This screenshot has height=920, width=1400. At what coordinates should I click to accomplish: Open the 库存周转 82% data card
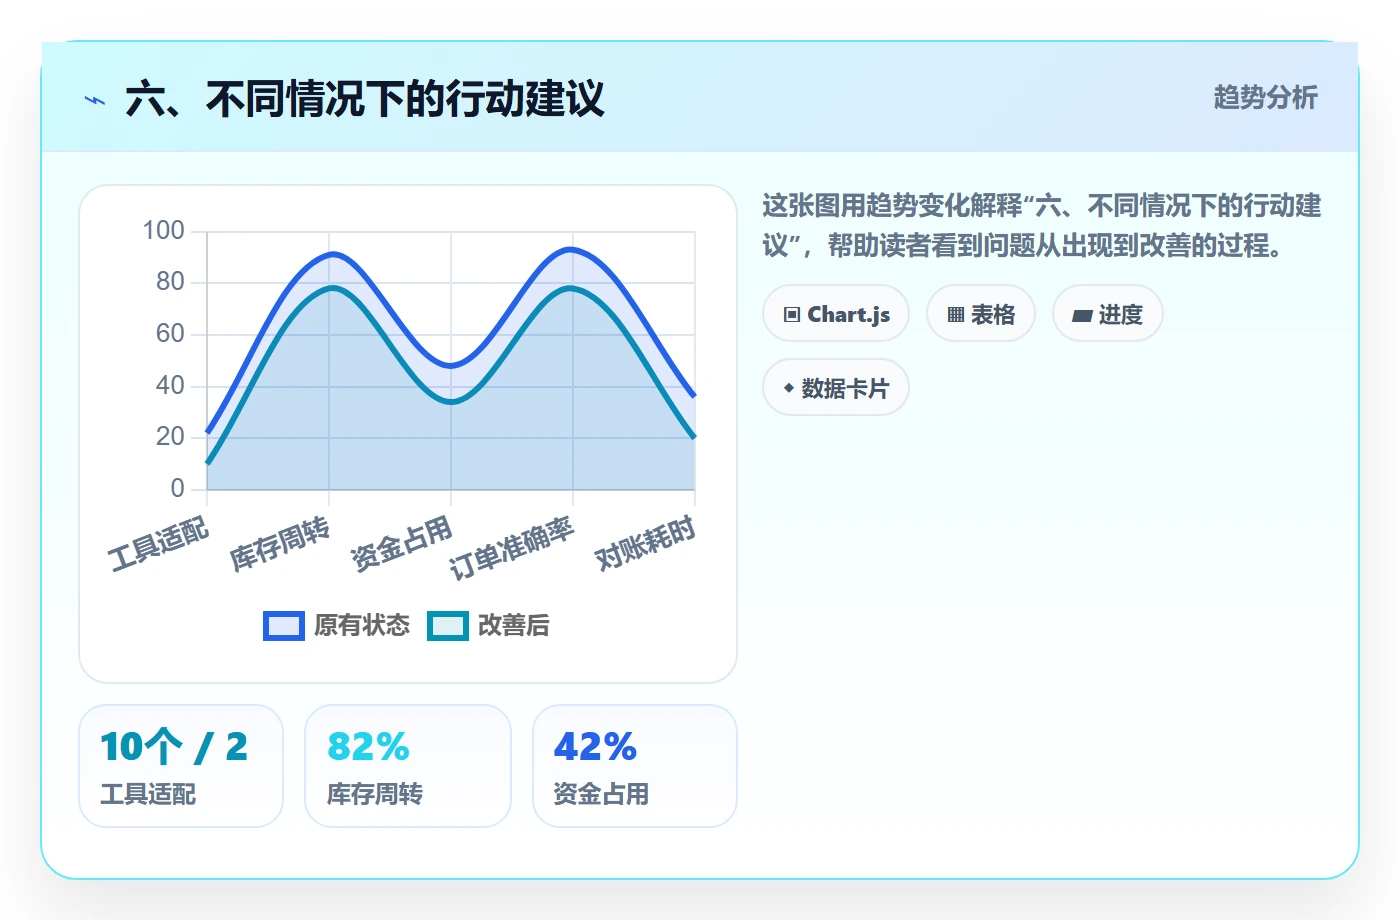pyautogui.click(x=408, y=766)
